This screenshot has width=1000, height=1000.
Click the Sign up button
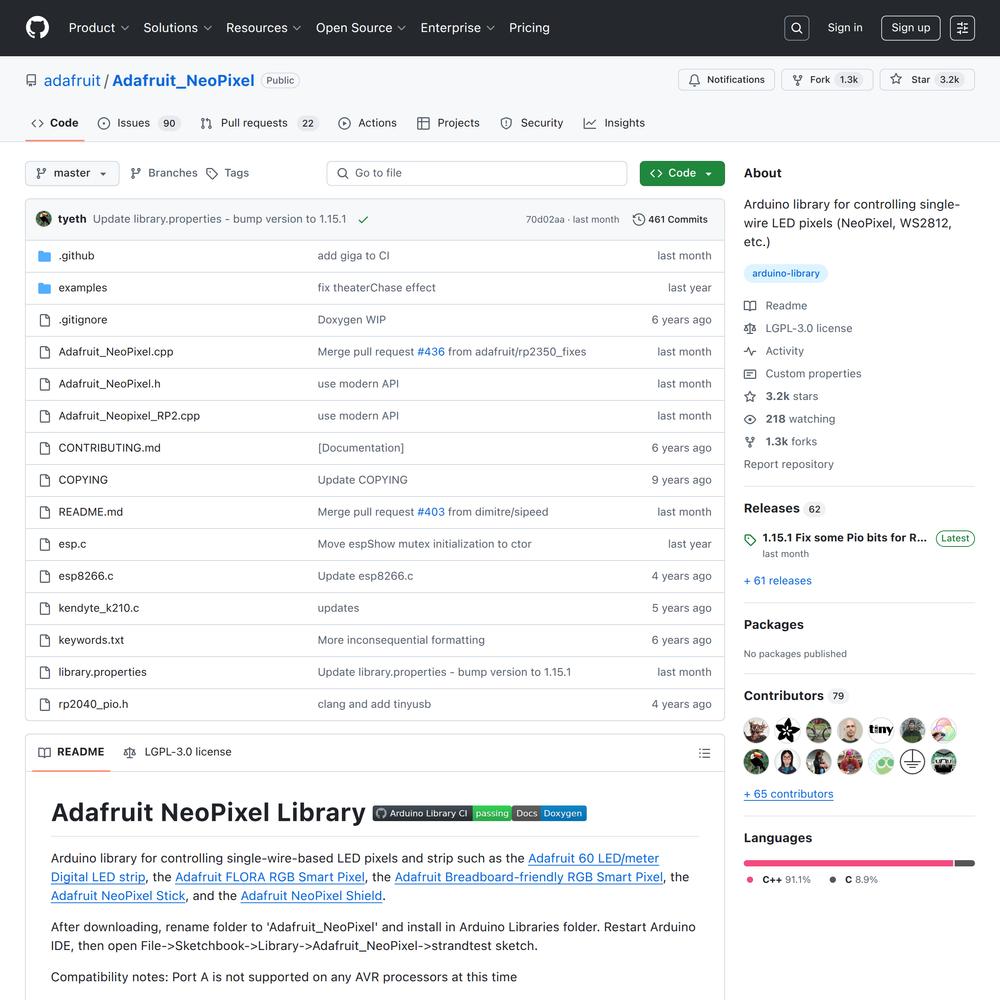910,28
